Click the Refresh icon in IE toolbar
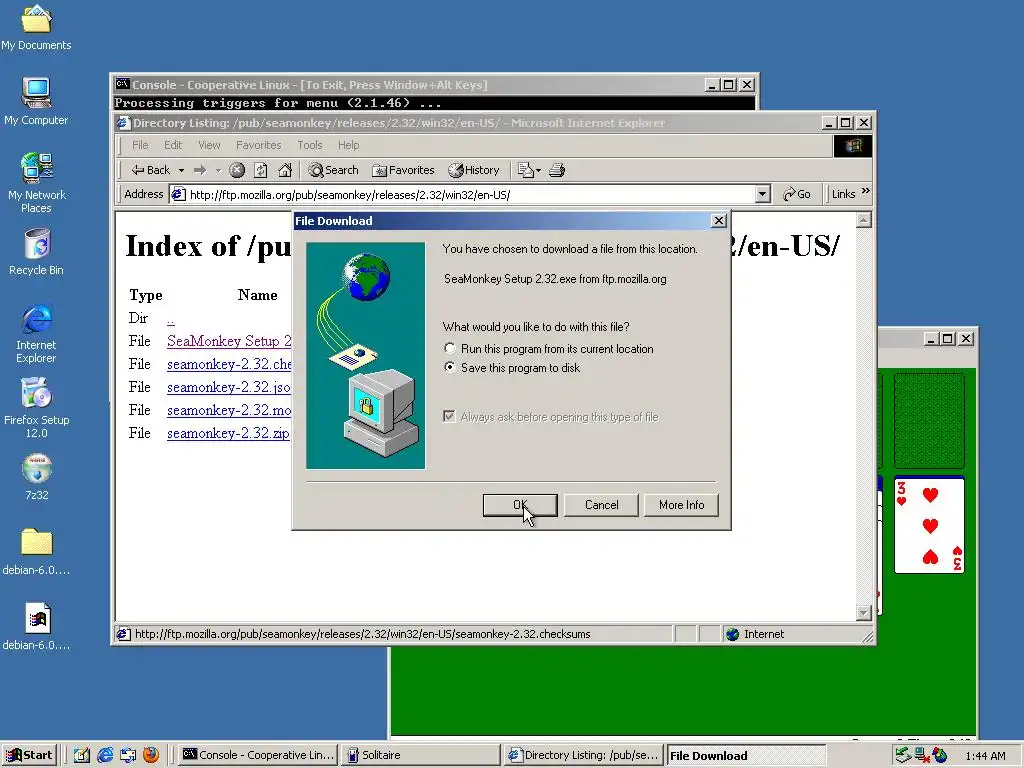1024x768 pixels. (261, 170)
